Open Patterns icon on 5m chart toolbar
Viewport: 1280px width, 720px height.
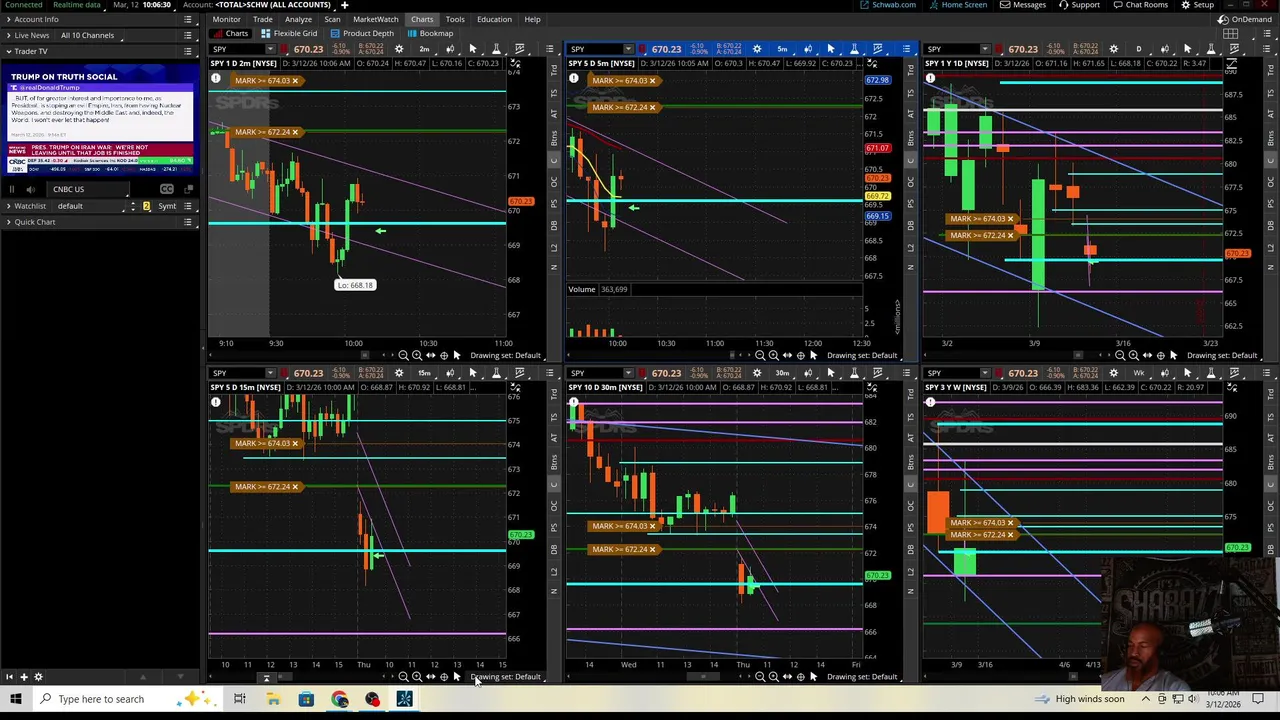(x=878, y=49)
